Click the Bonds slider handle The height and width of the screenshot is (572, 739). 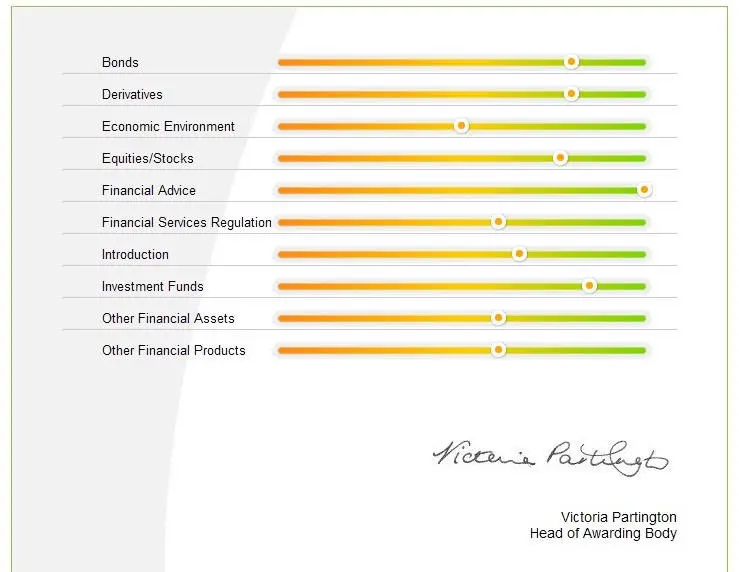click(x=571, y=62)
